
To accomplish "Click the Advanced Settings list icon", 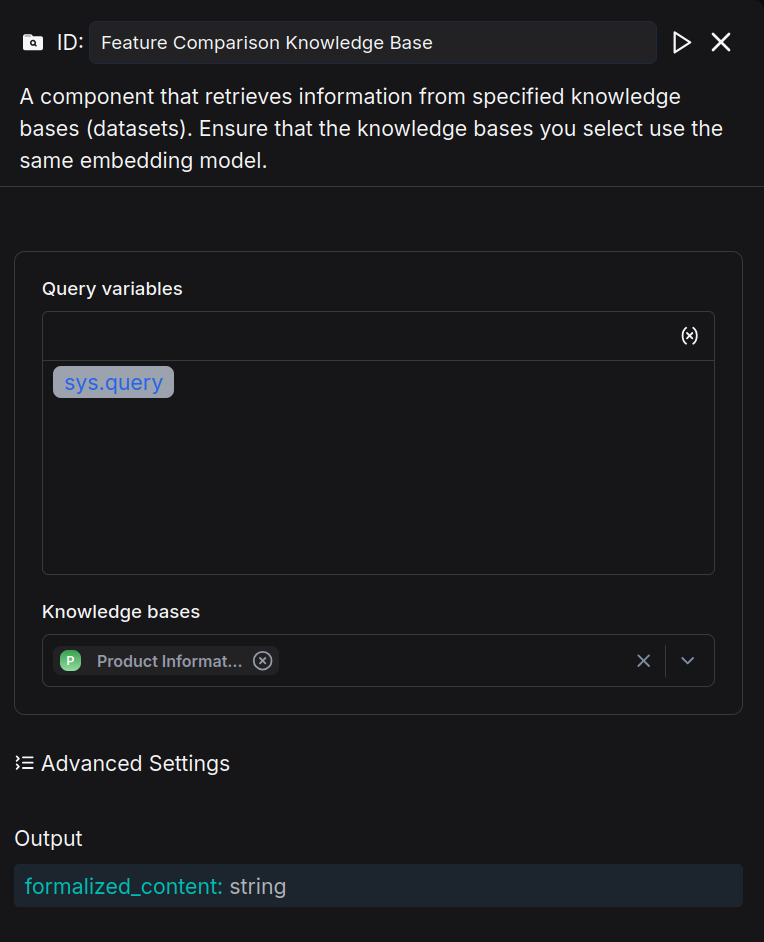I will click(x=25, y=764).
